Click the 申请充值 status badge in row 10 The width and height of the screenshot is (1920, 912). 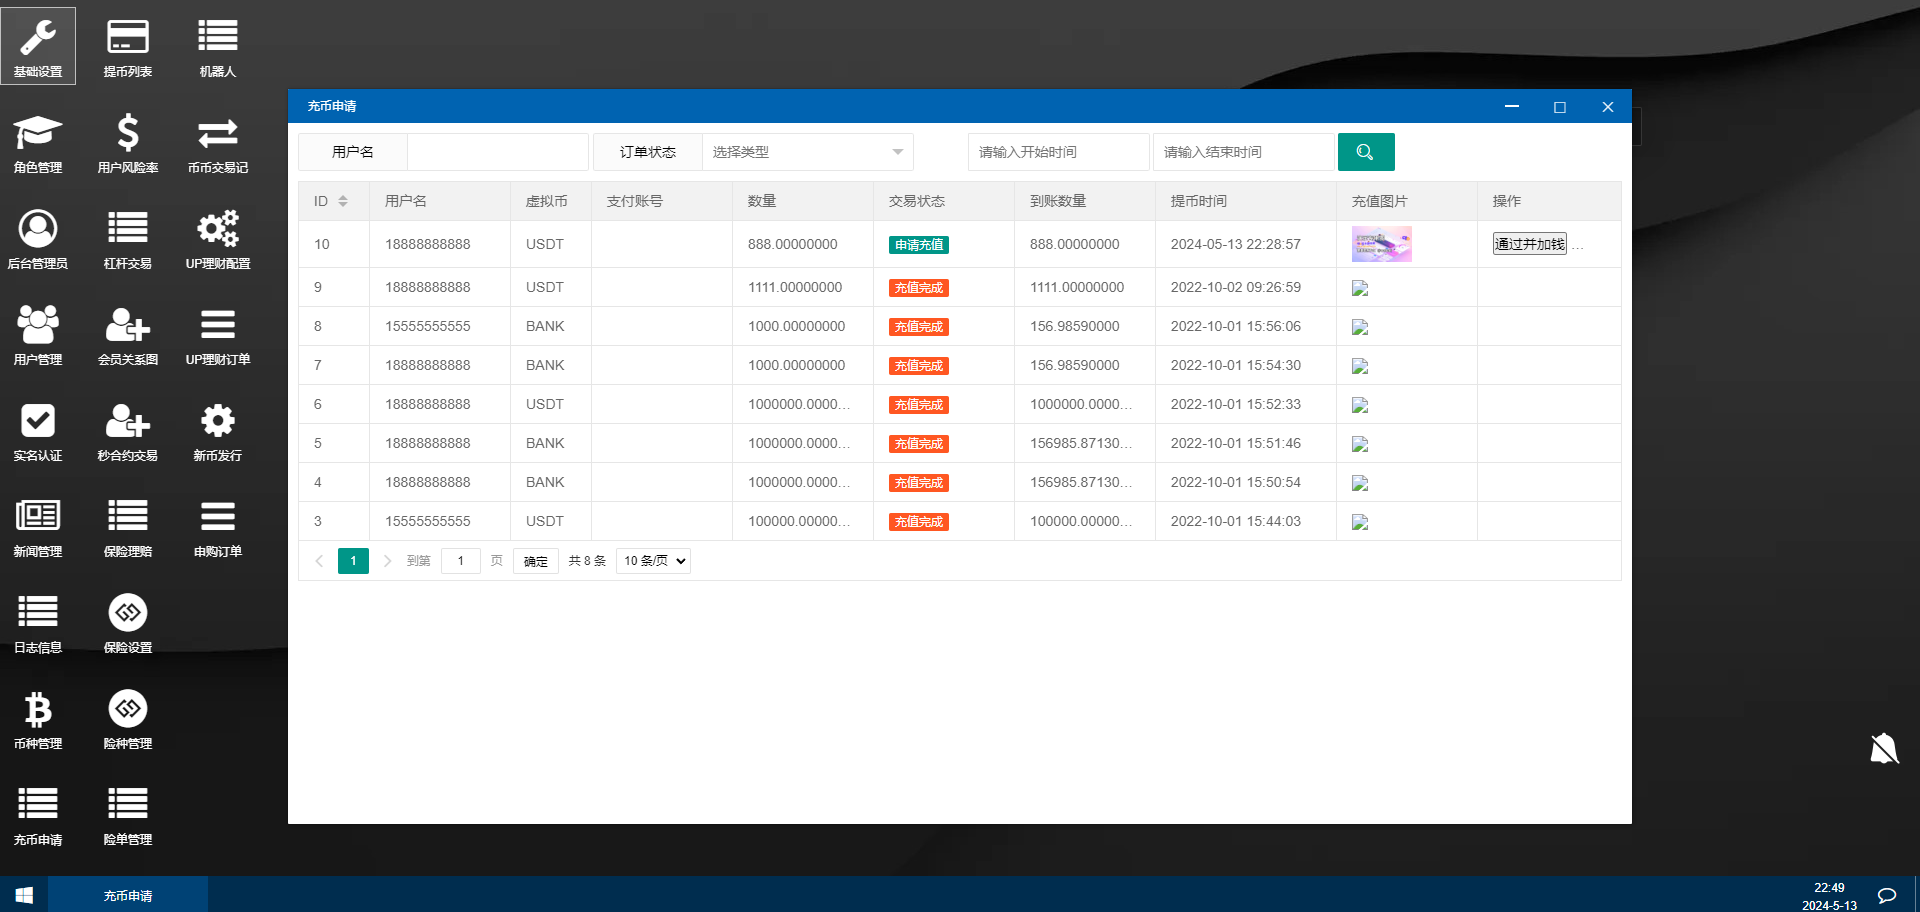pos(919,245)
